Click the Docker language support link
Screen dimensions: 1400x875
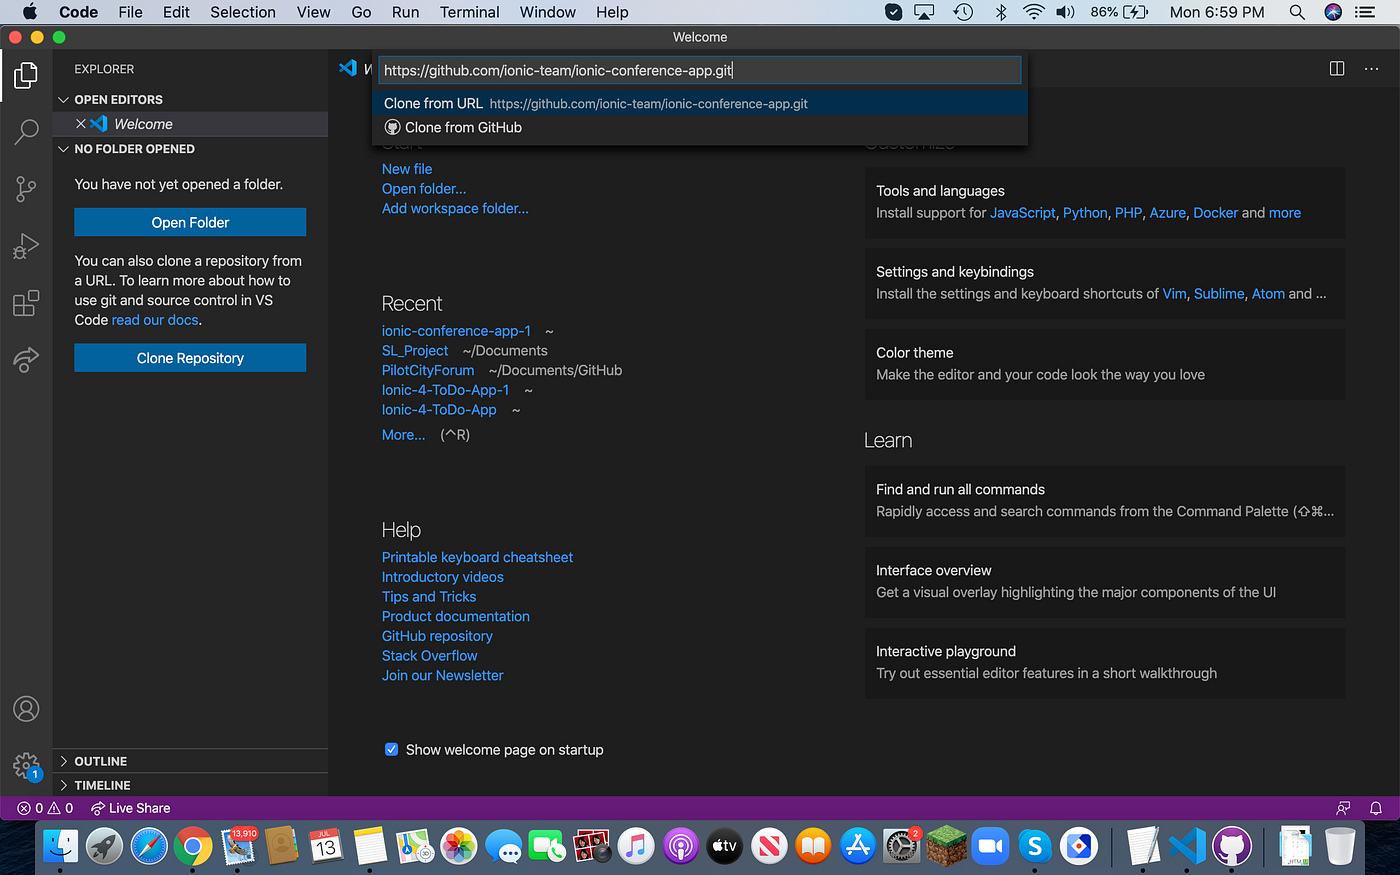point(1215,213)
